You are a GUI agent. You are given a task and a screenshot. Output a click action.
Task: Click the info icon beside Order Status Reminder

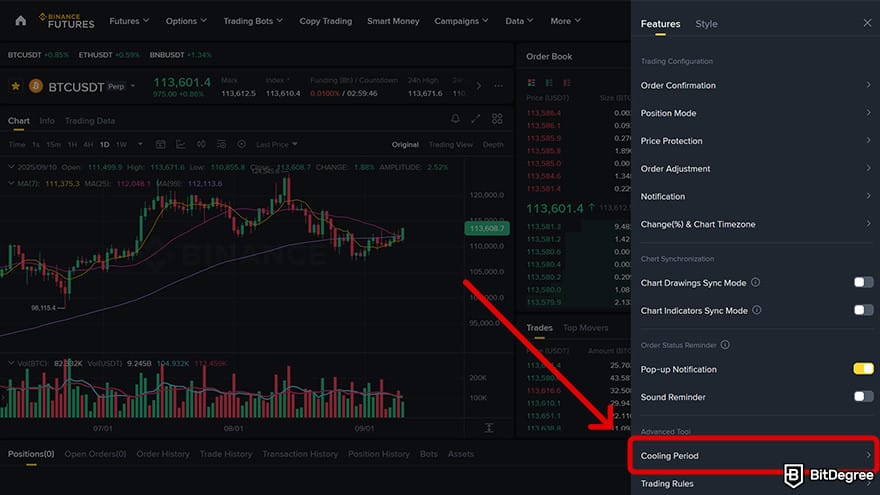click(725, 345)
